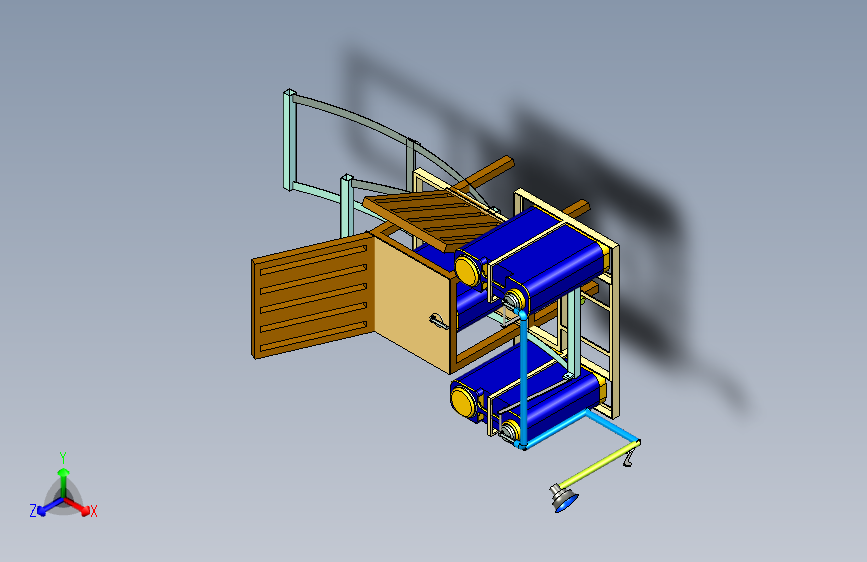Pick the vertical light-blue pipe between the tanks

[524, 379]
